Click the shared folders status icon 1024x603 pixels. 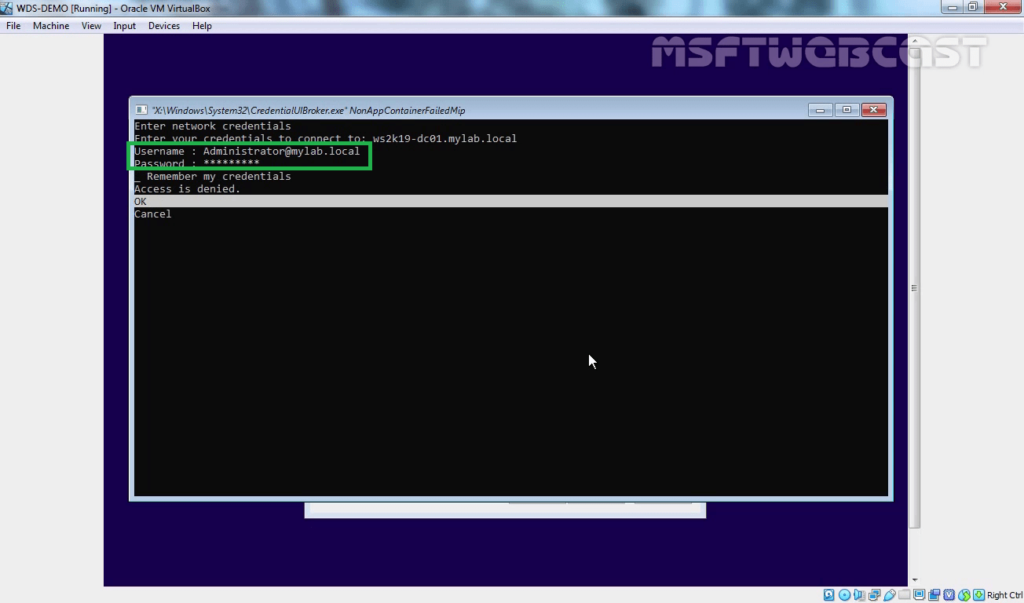click(x=904, y=594)
